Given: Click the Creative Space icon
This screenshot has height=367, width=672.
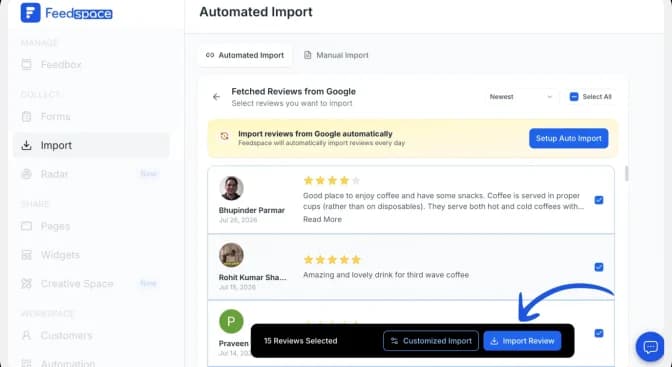Looking at the screenshot, I should coord(27,284).
